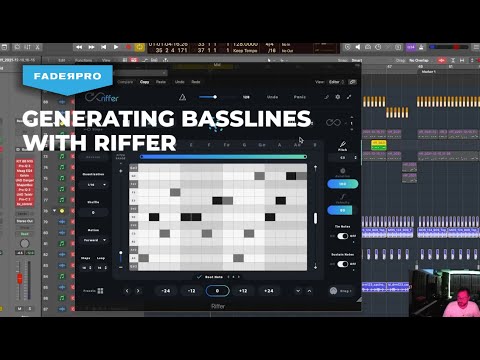The width and height of the screenshot is (480, 360).
Task: Open the Drag No Overlap dropdown
Action: point(419,60)
